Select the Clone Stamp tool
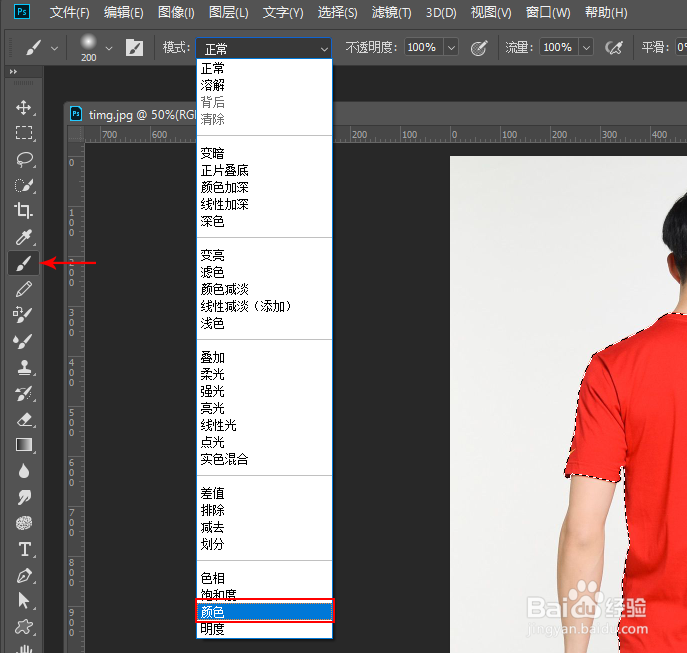 (24, 367)
